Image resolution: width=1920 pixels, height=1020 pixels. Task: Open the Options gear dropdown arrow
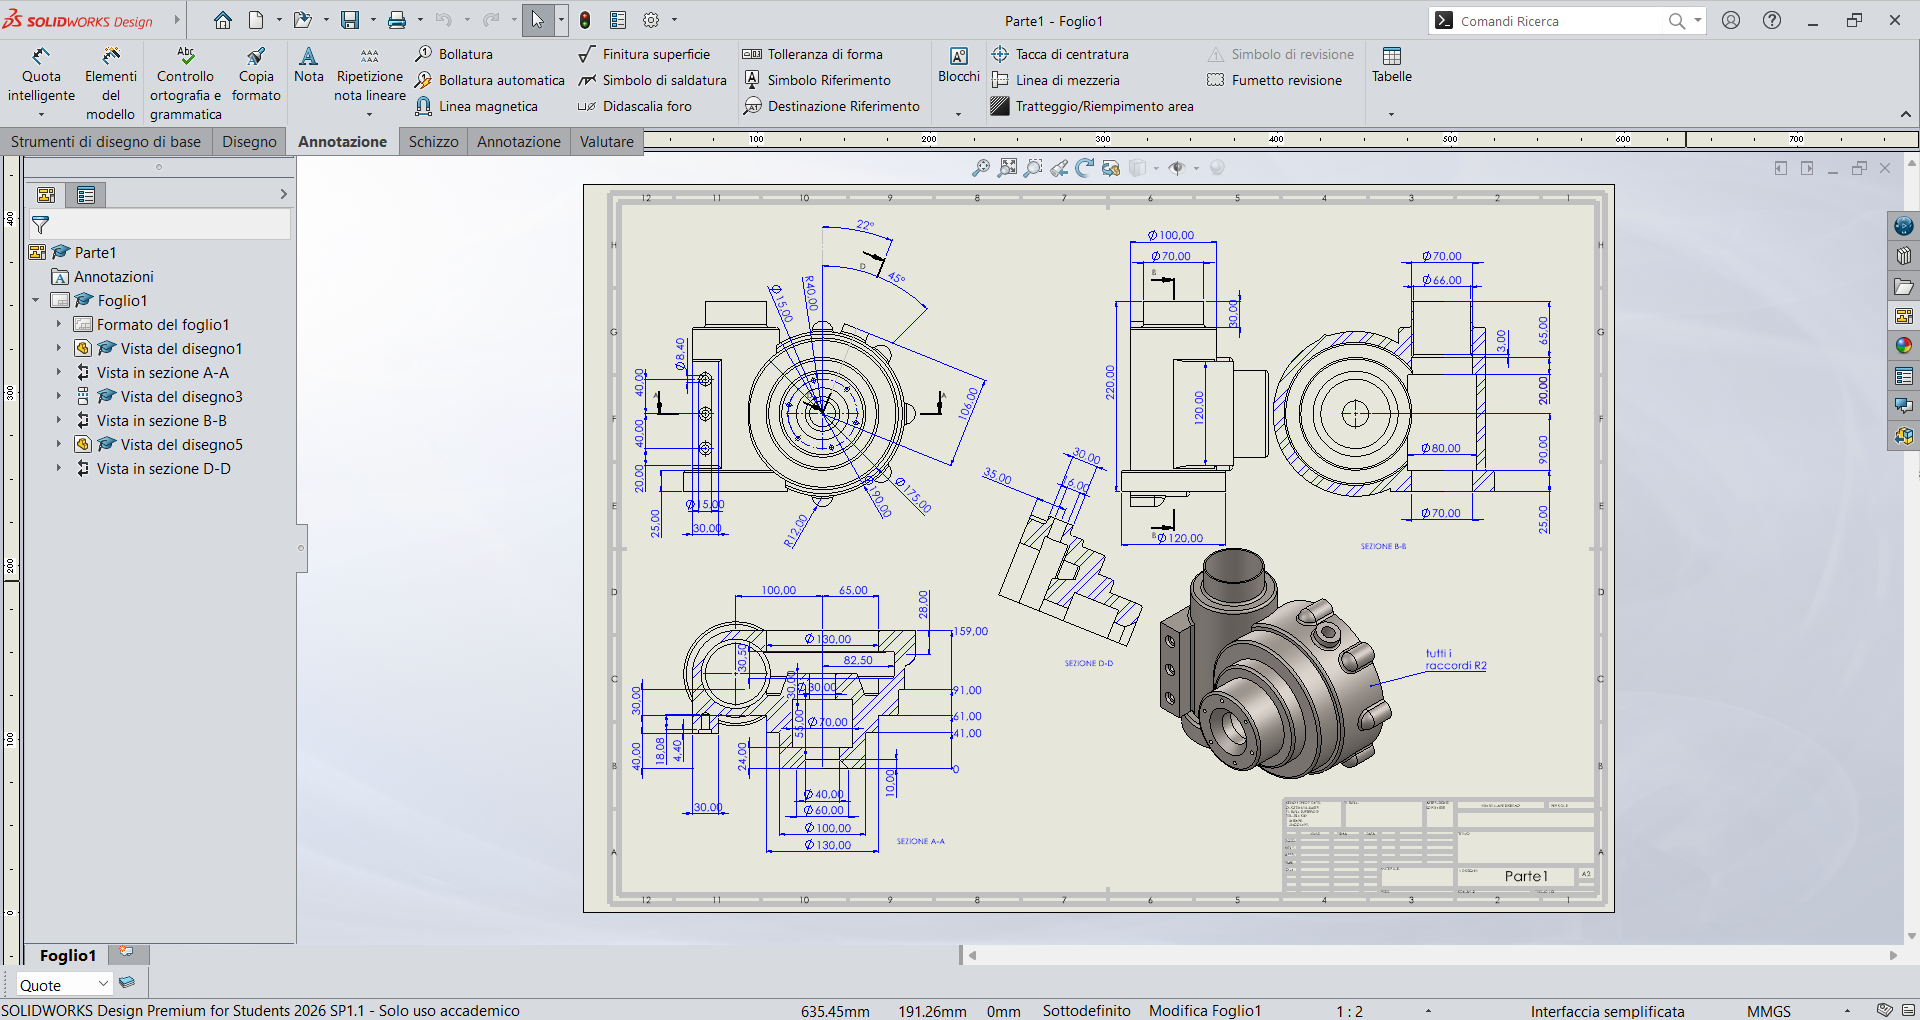[674, 20]
